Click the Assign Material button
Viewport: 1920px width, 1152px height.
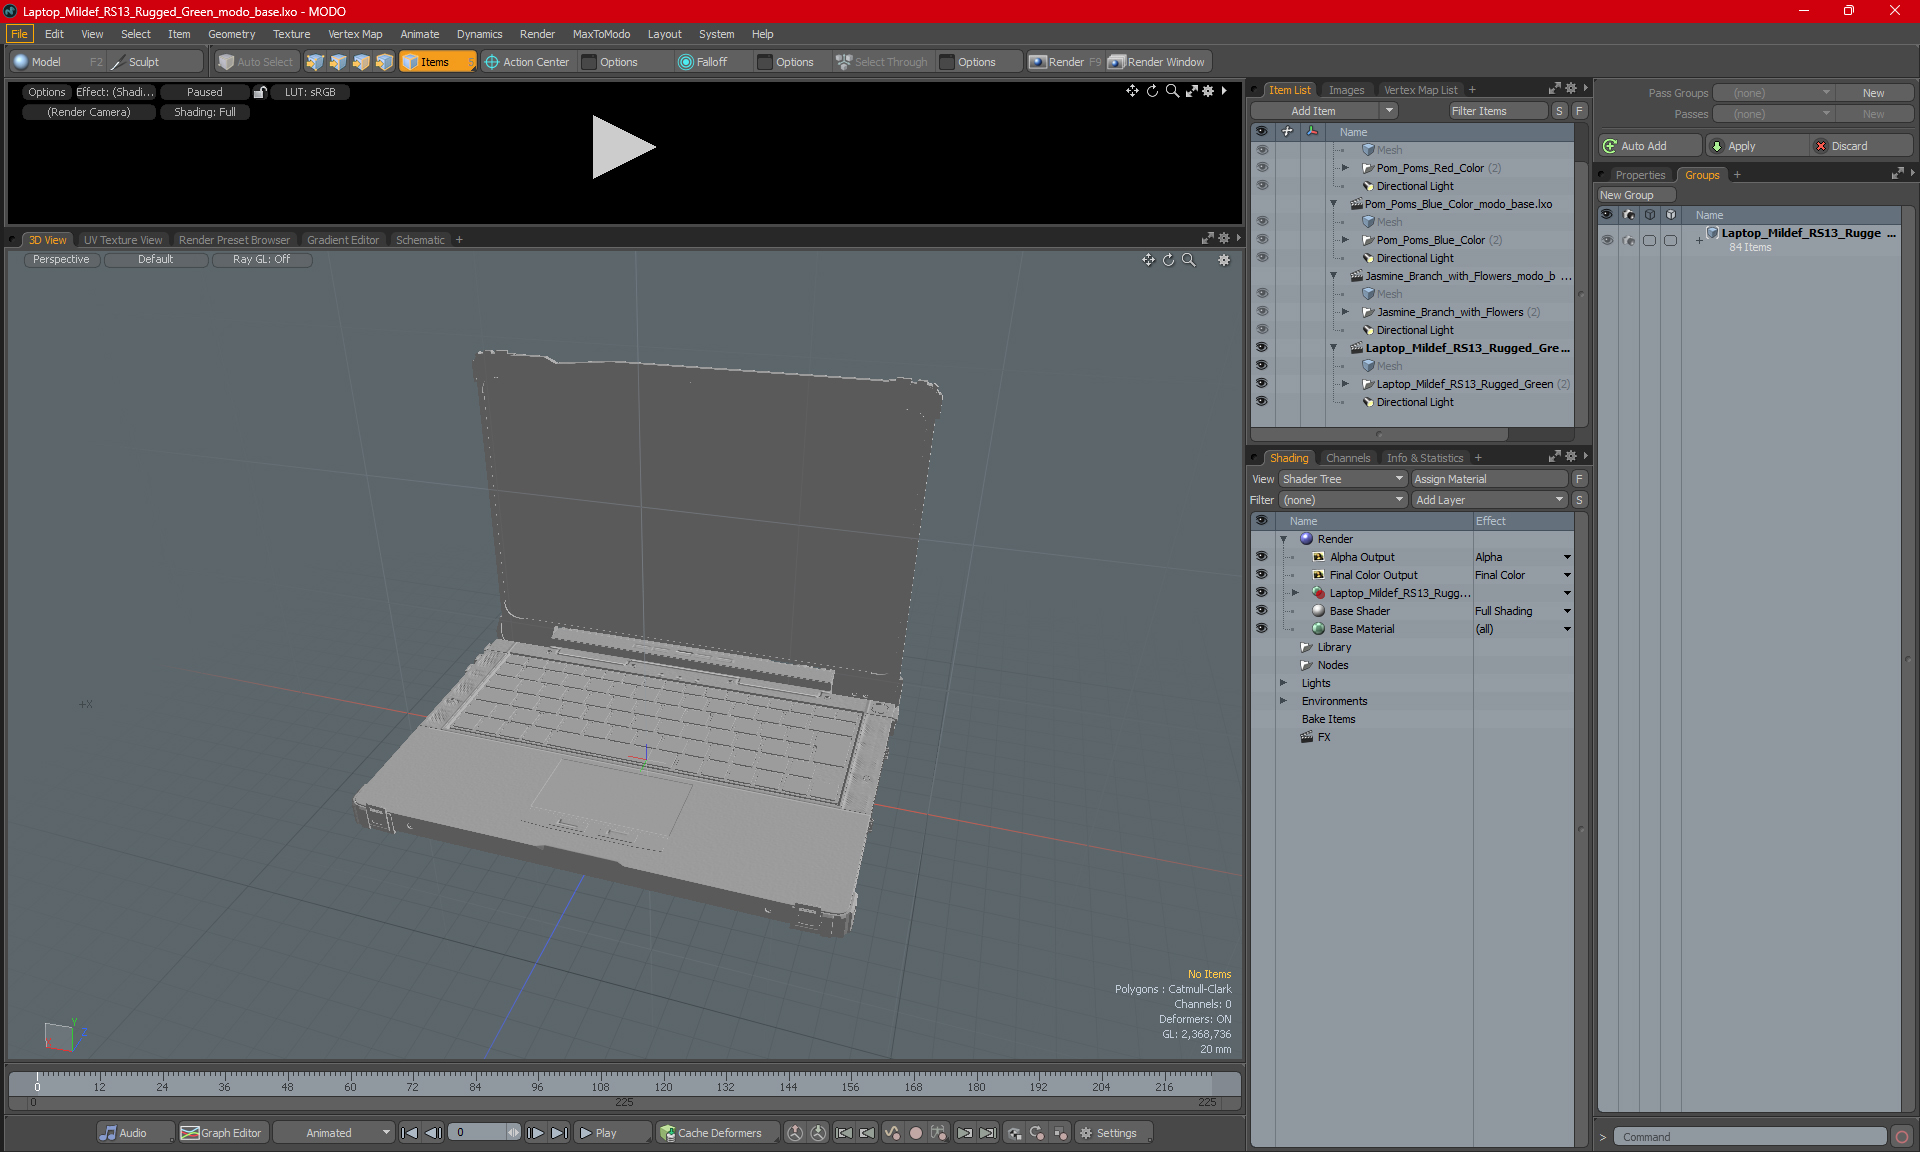[x=1489, y=479]
